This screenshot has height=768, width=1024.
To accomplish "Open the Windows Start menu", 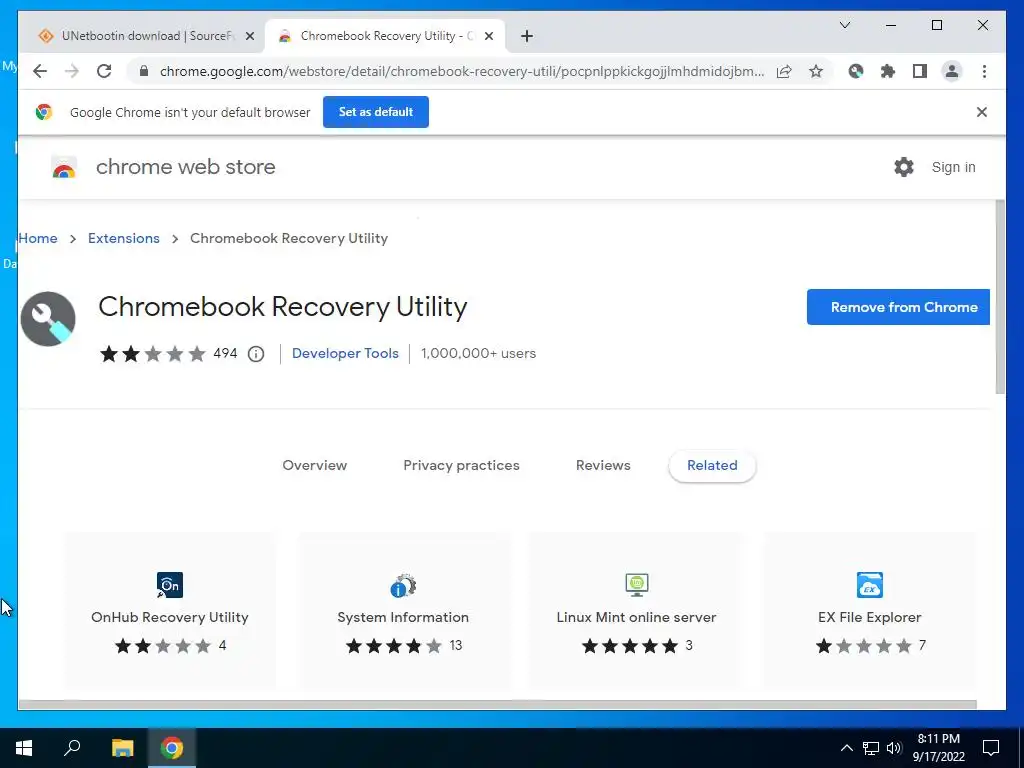I will [24, 748].
